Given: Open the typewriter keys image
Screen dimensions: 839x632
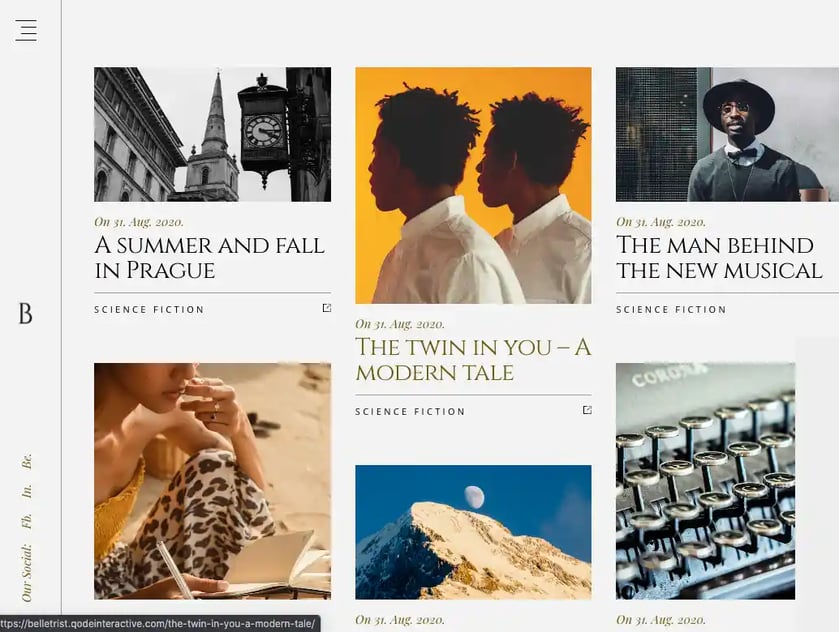Looking at the screenshot, I should [x=705, y=481].
